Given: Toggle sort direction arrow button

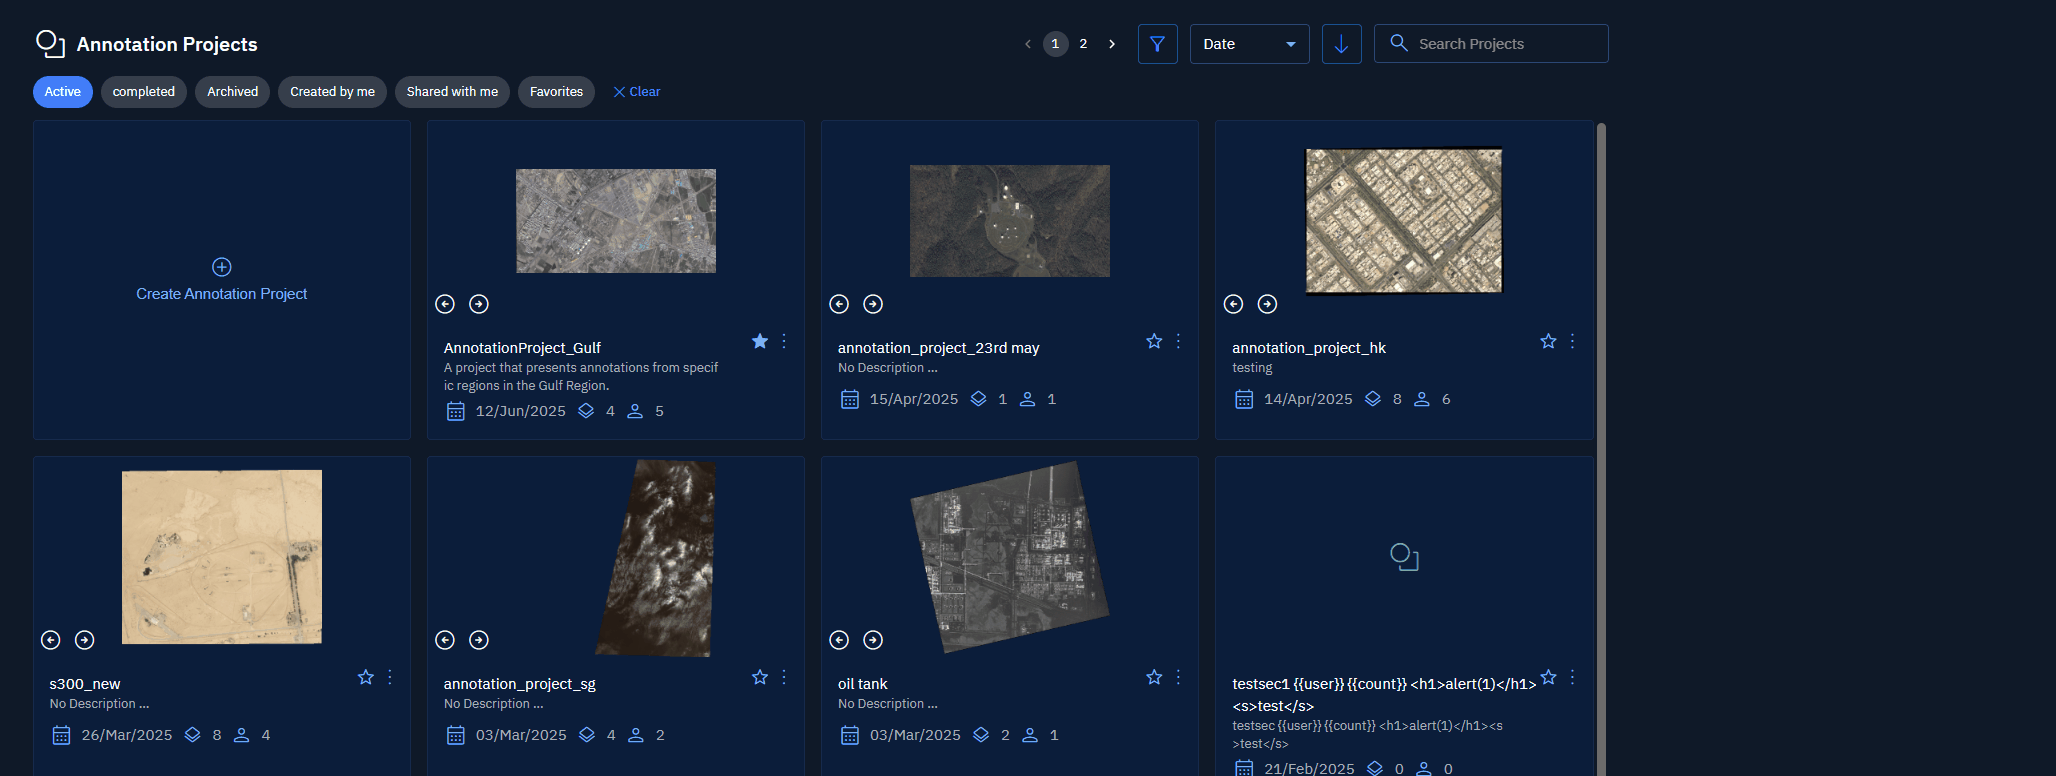Looking at the screenshot, I should (x=1341, y=44).
